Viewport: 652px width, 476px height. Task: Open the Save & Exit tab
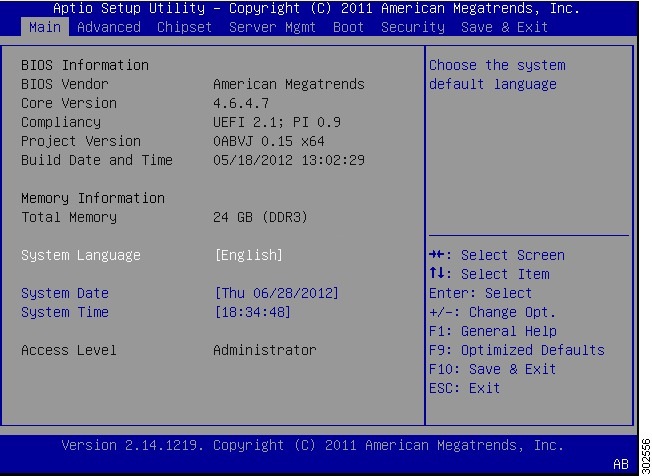pos(504,27)
